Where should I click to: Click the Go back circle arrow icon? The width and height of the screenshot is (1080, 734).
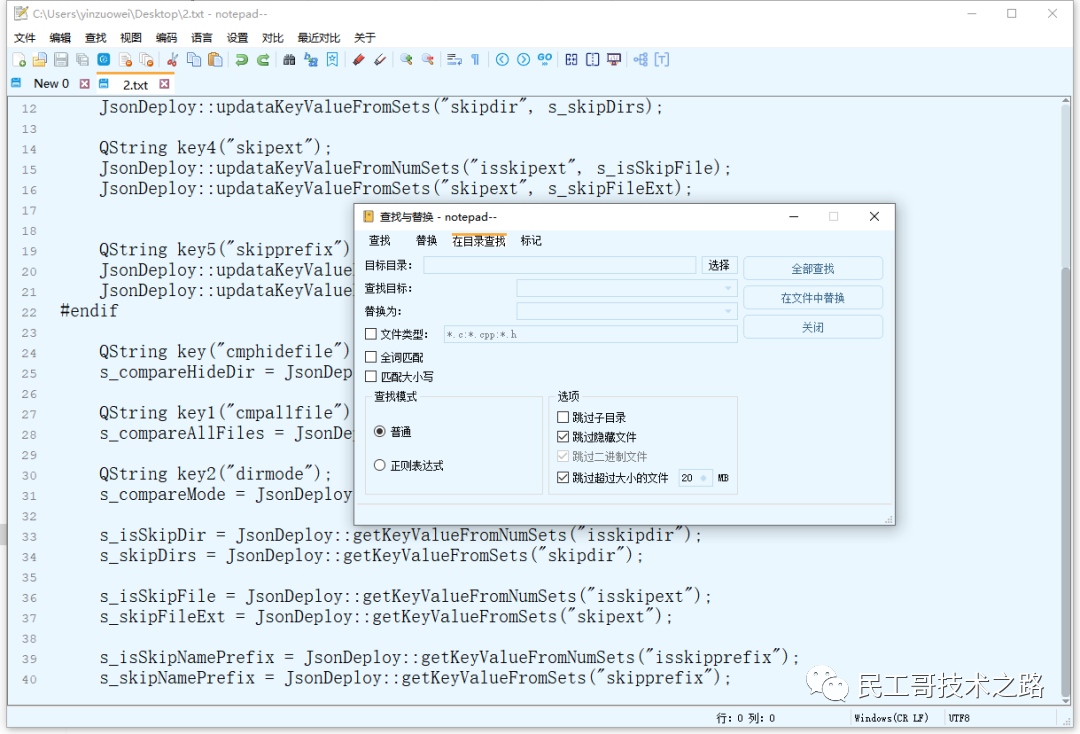coord(502,60)
